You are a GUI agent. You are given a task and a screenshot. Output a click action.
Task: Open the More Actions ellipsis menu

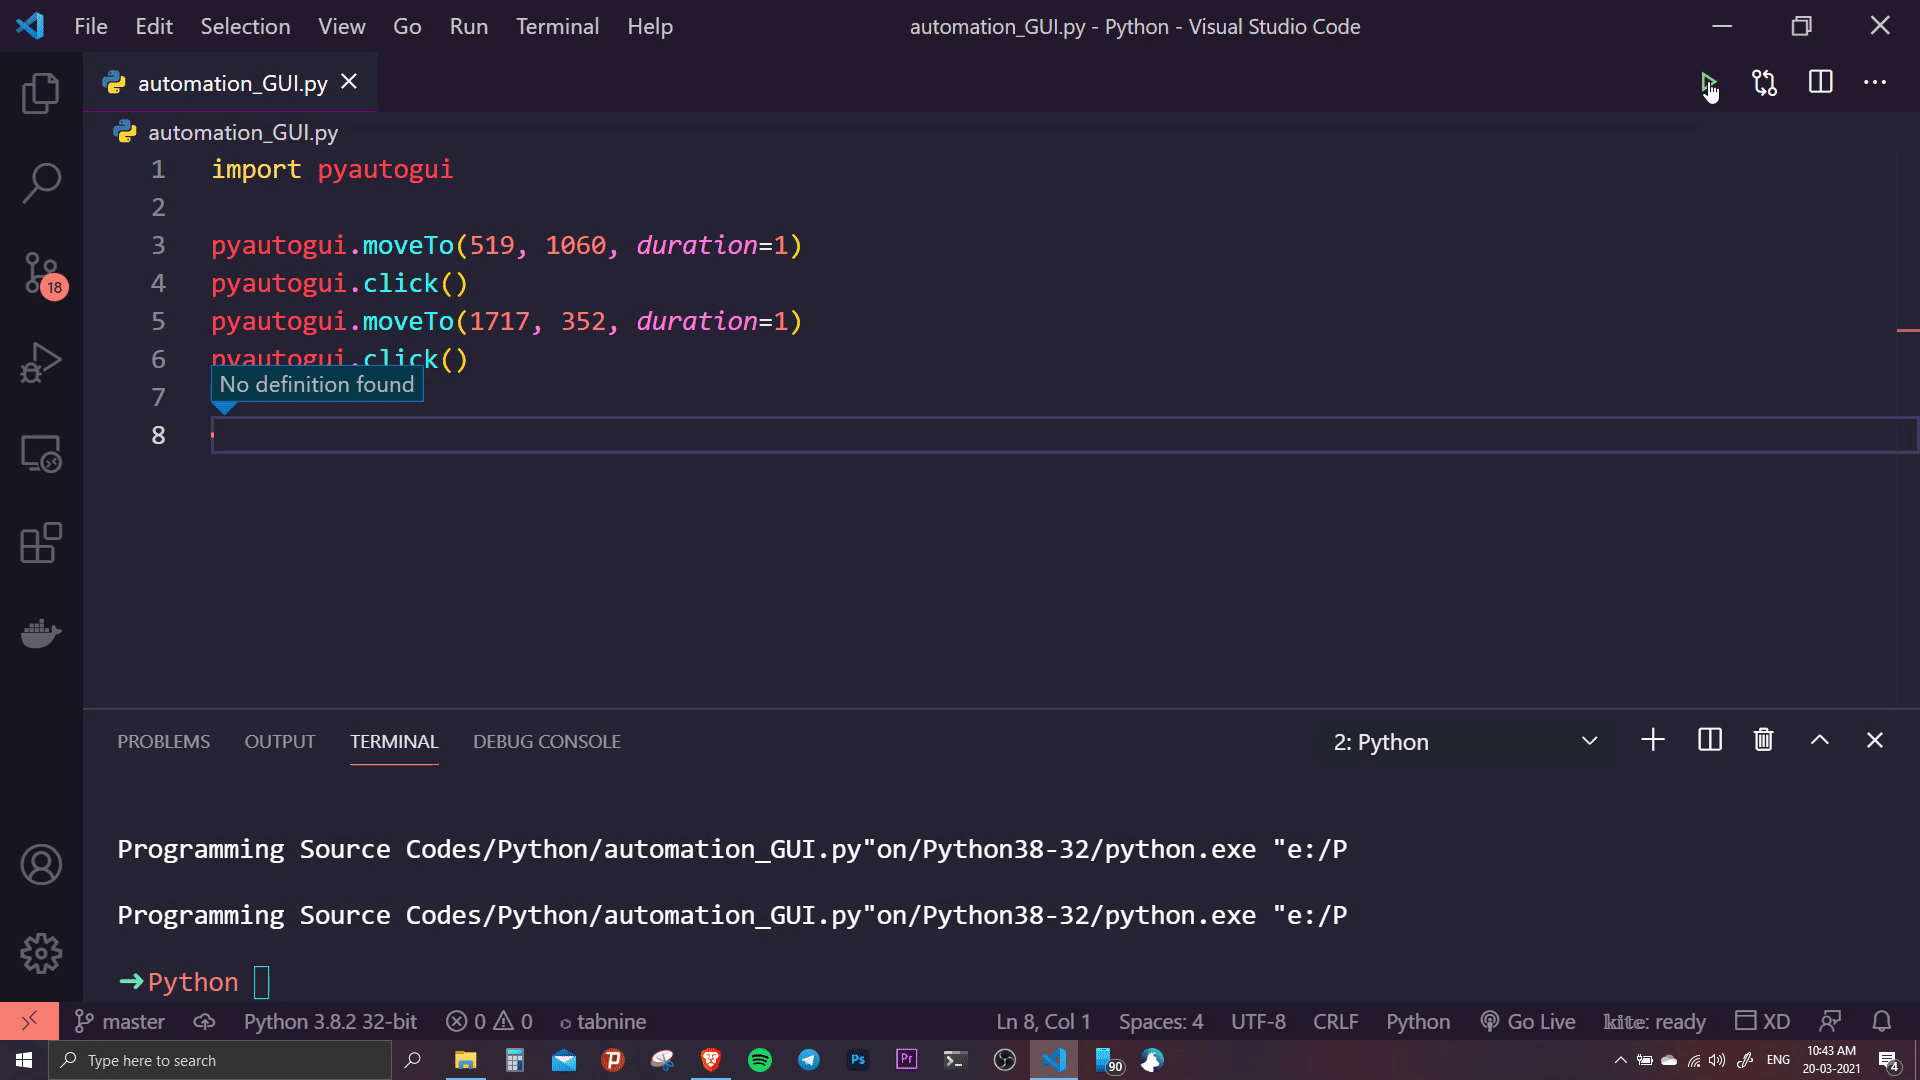click(1874, 83)
